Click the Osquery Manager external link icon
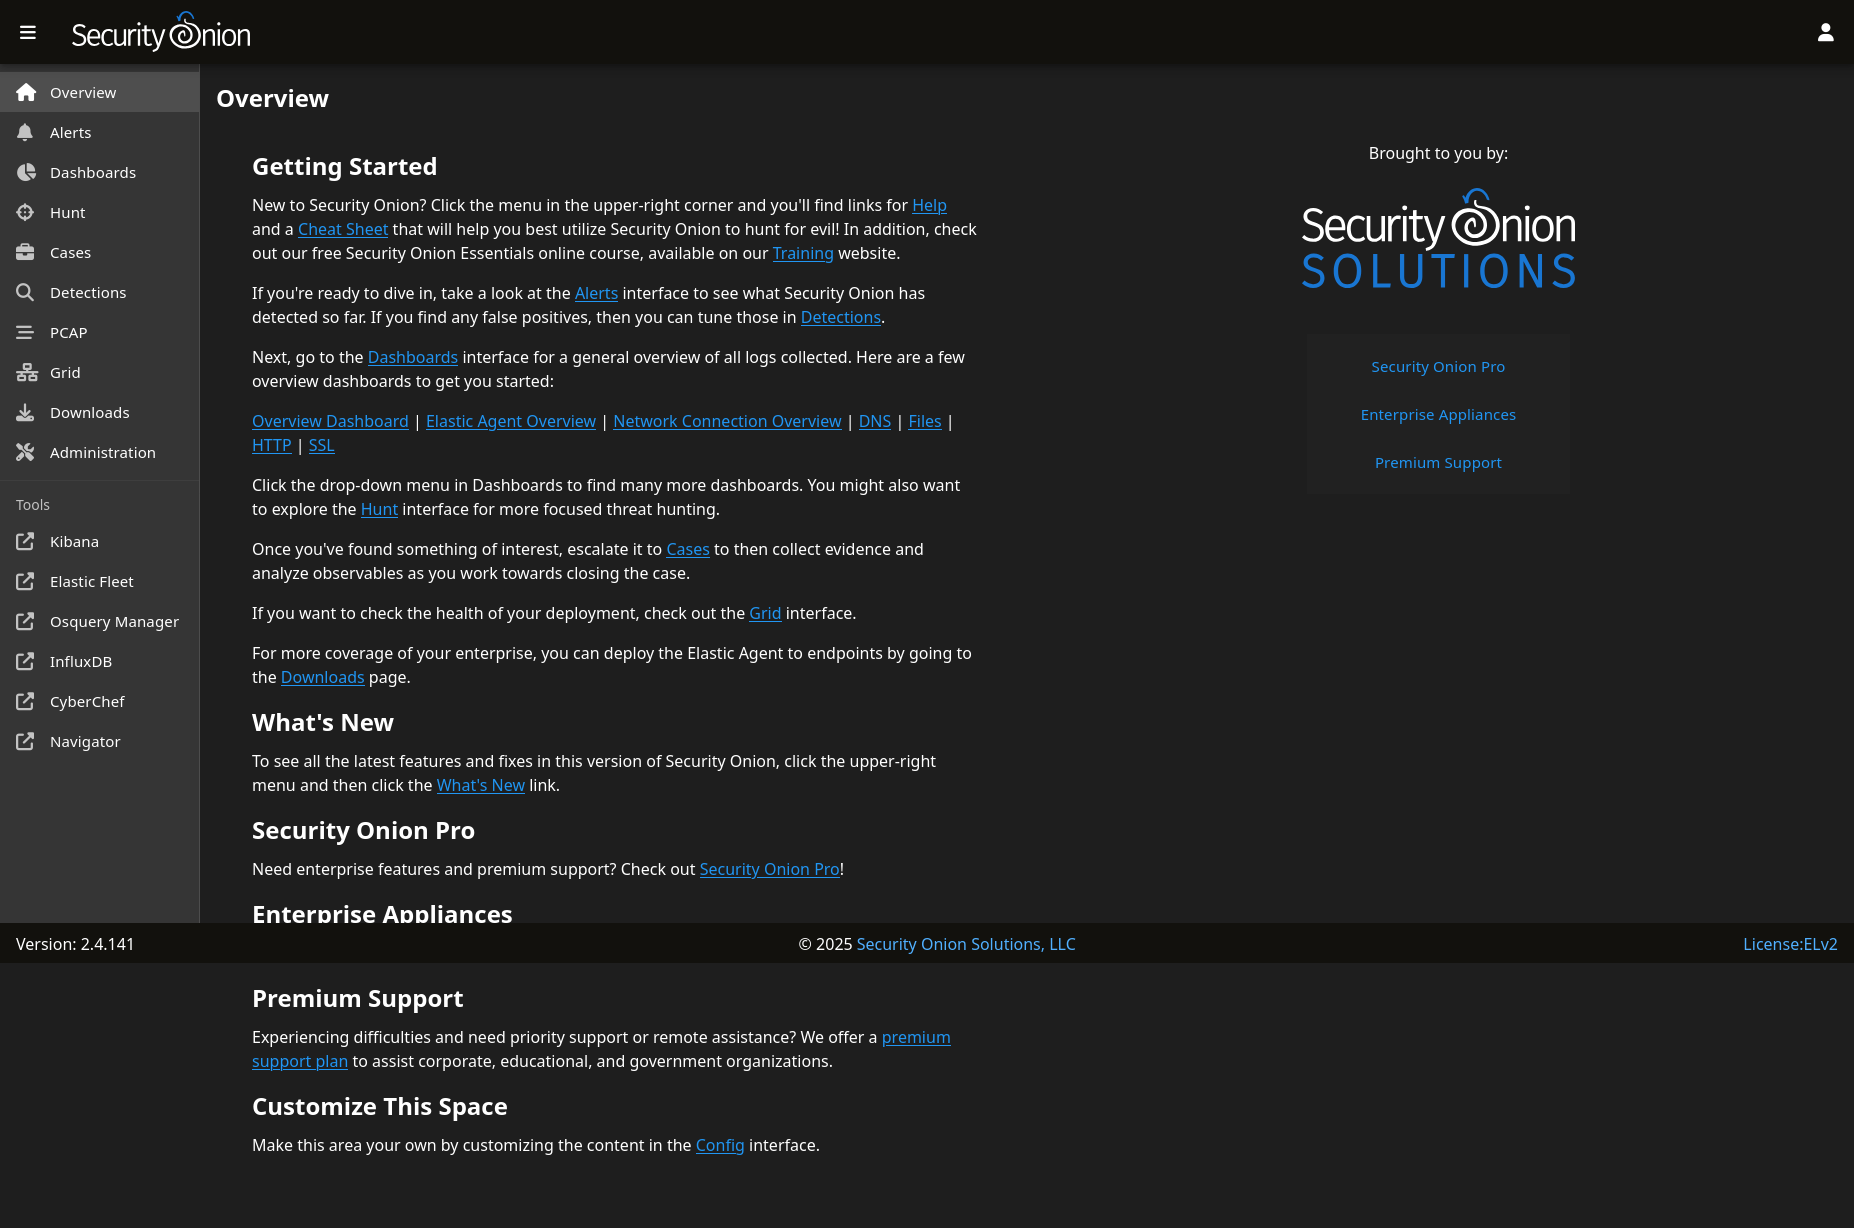The width and height of the screenshot is (1854, 1228). pyautogui.click(x=26, y=621)
